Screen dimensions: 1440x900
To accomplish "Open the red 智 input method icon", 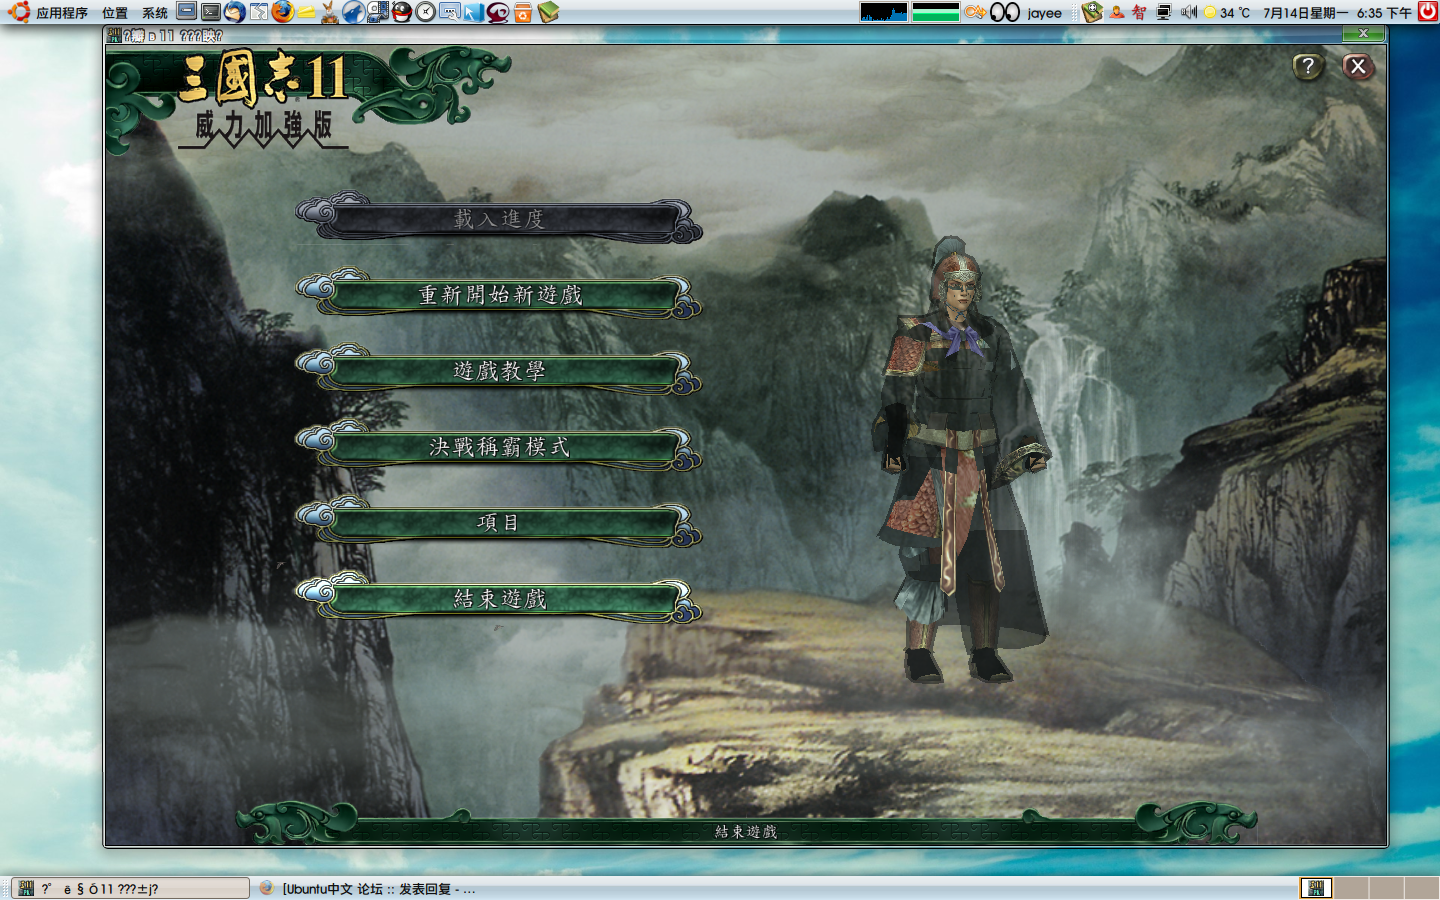I will pyautogui.click(x=1139, y=12).
